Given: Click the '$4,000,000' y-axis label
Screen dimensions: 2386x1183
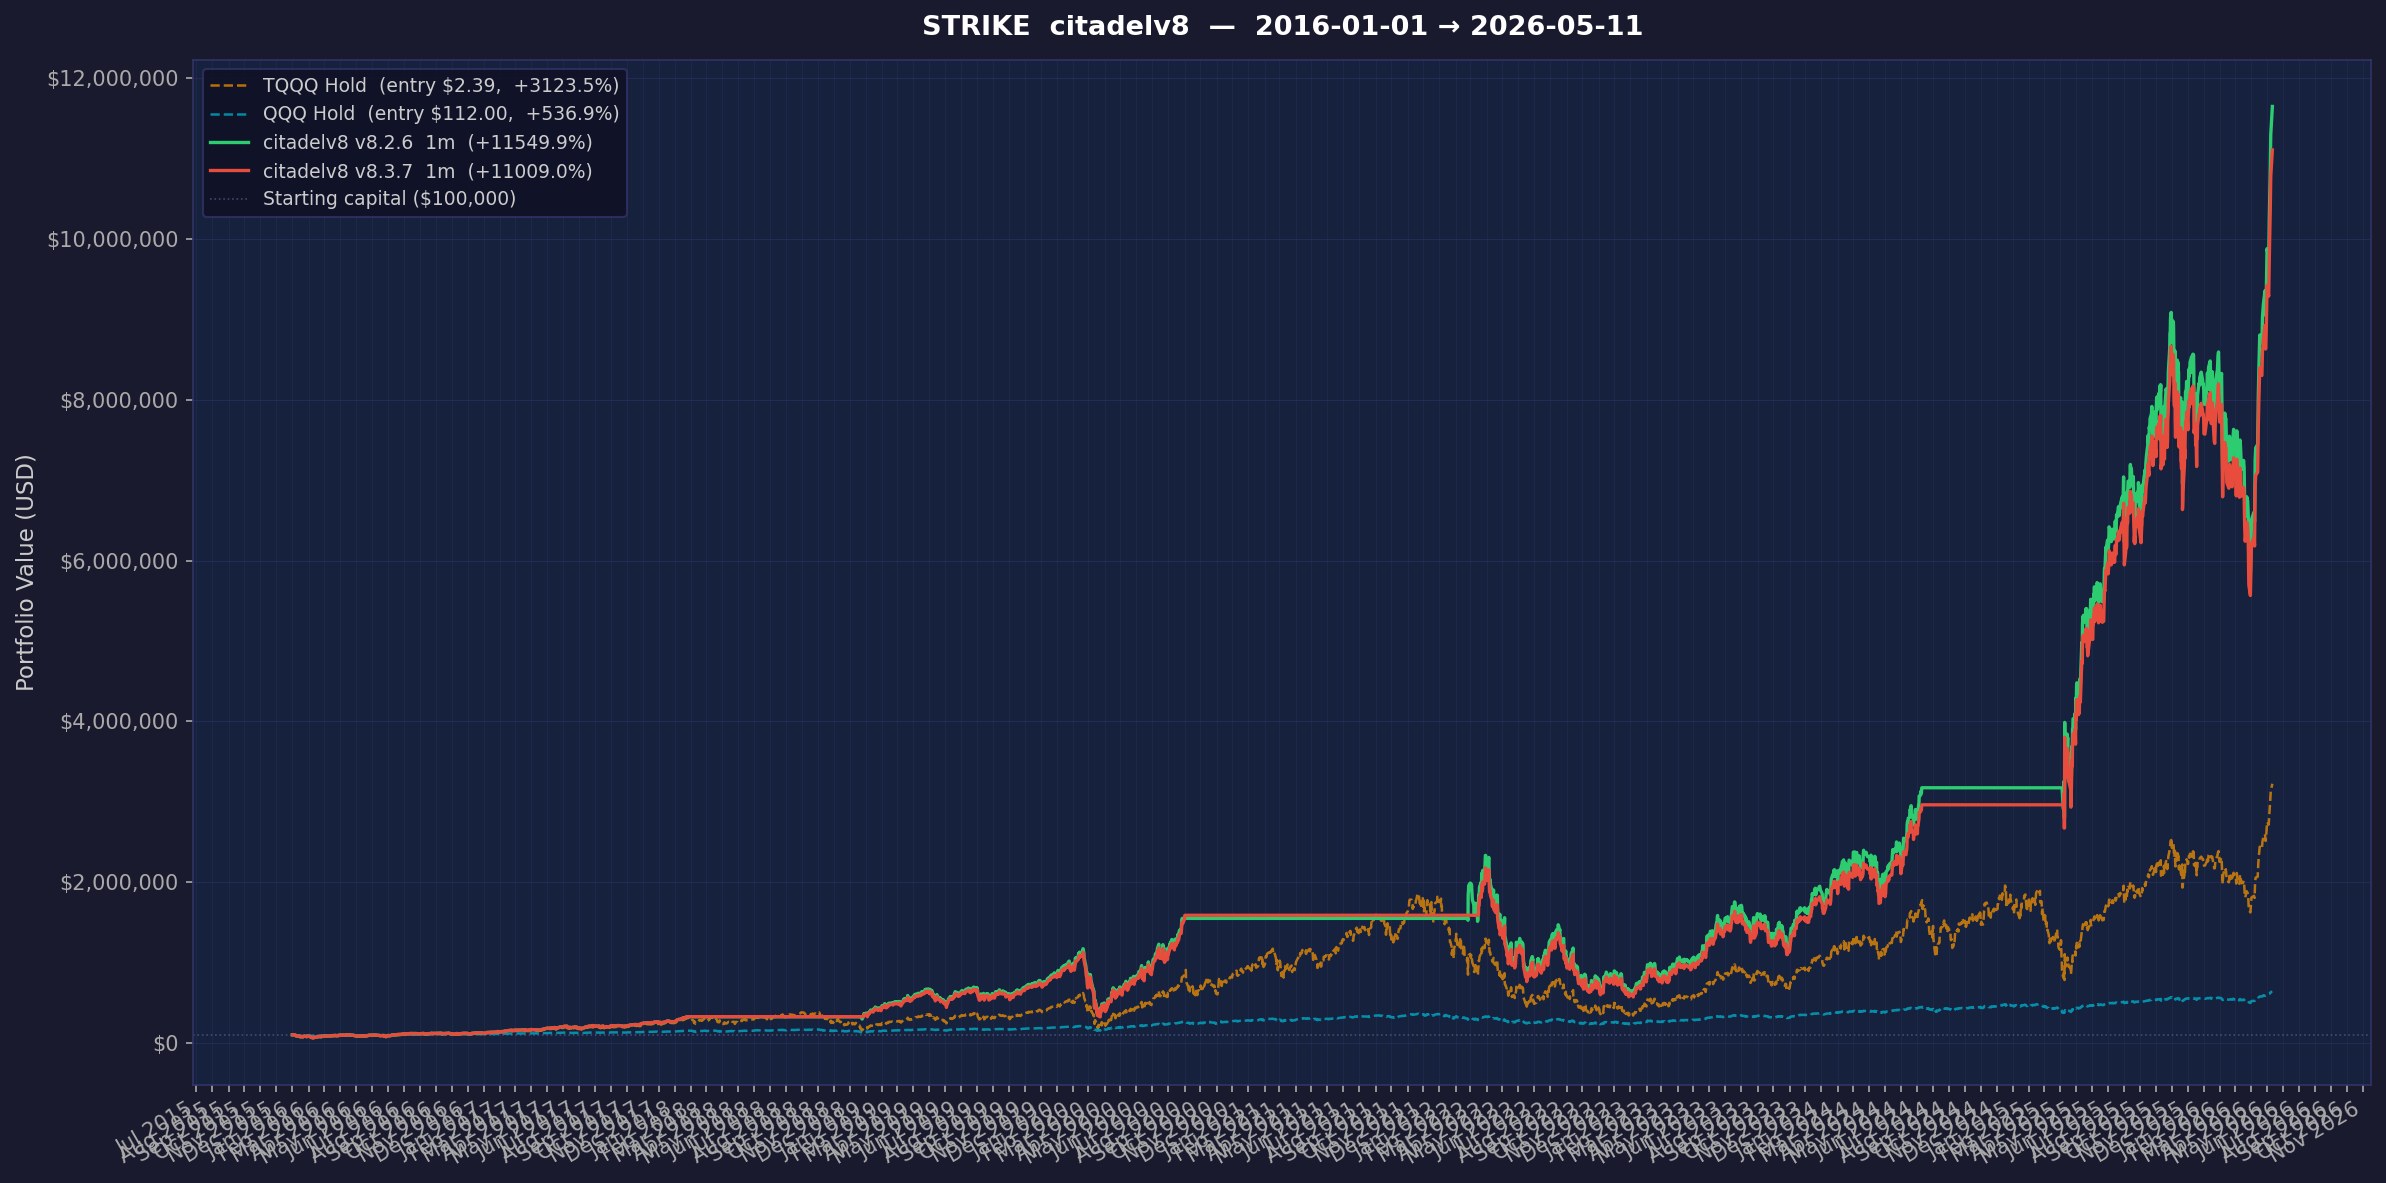Looking at the screenshot, I should tap(119, 722).
